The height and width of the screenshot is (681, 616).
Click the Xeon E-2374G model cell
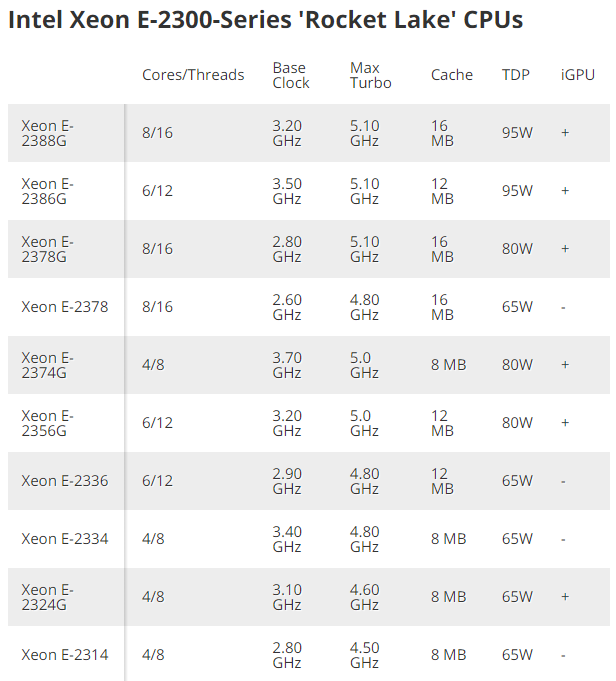coord(48,365)
